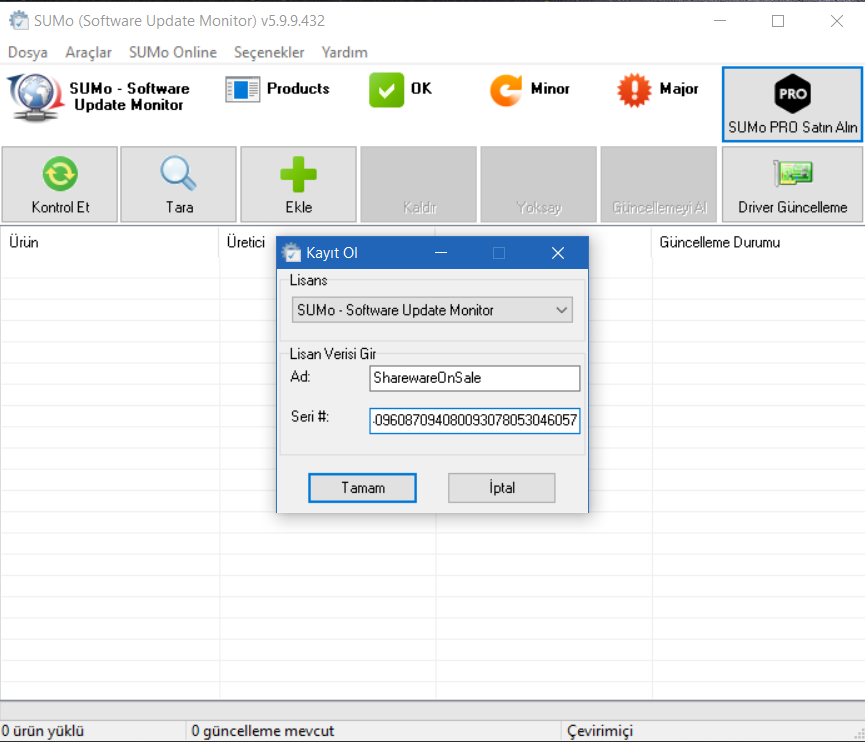Click the Kaldır disabled toolbar button
865x742 pixels.
418,184
